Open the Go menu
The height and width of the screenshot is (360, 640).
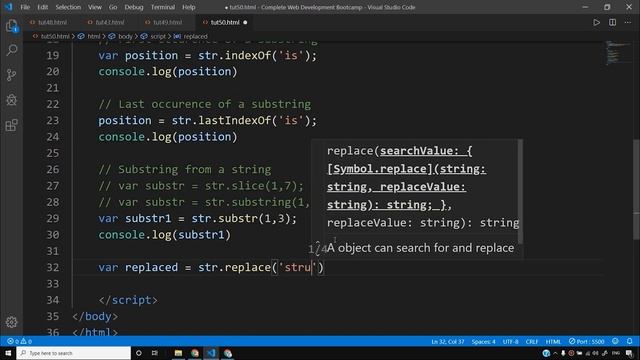[x=113, y=7]
